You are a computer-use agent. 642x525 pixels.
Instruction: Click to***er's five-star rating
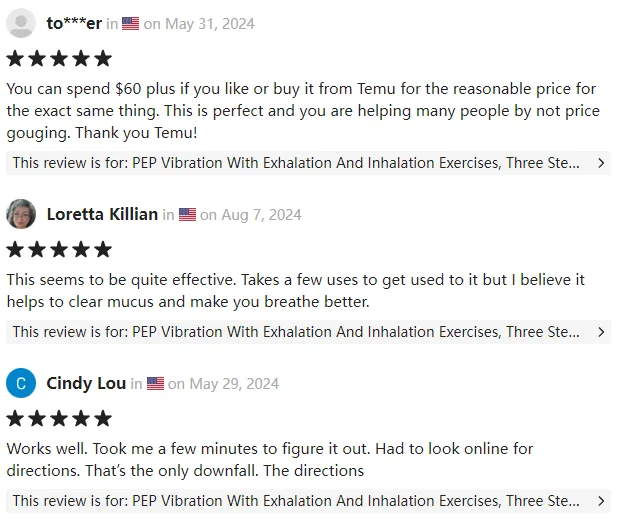pos(59,58)
